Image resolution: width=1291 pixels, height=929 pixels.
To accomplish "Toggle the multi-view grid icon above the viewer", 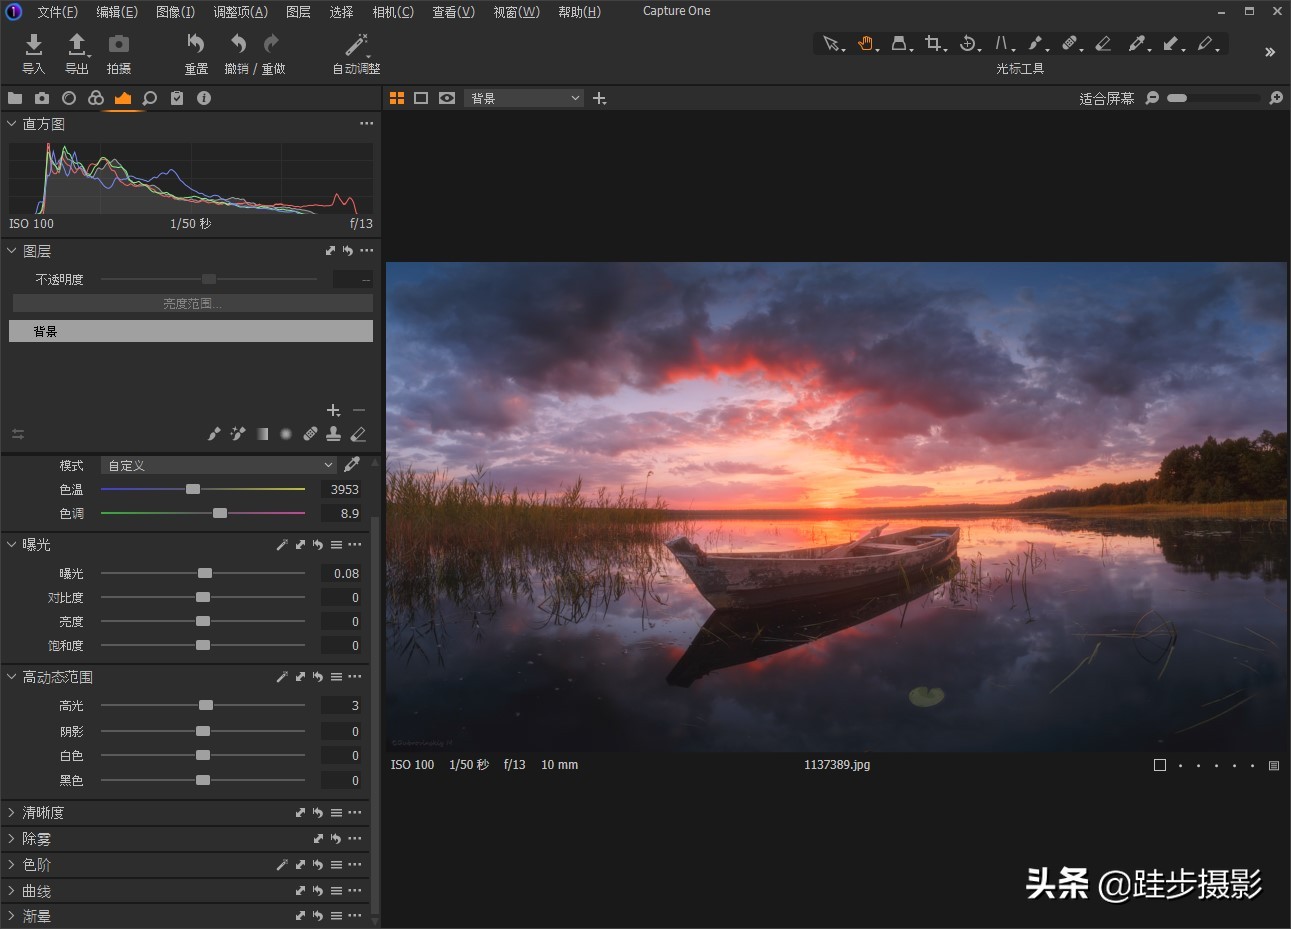I will click(397, 97).
